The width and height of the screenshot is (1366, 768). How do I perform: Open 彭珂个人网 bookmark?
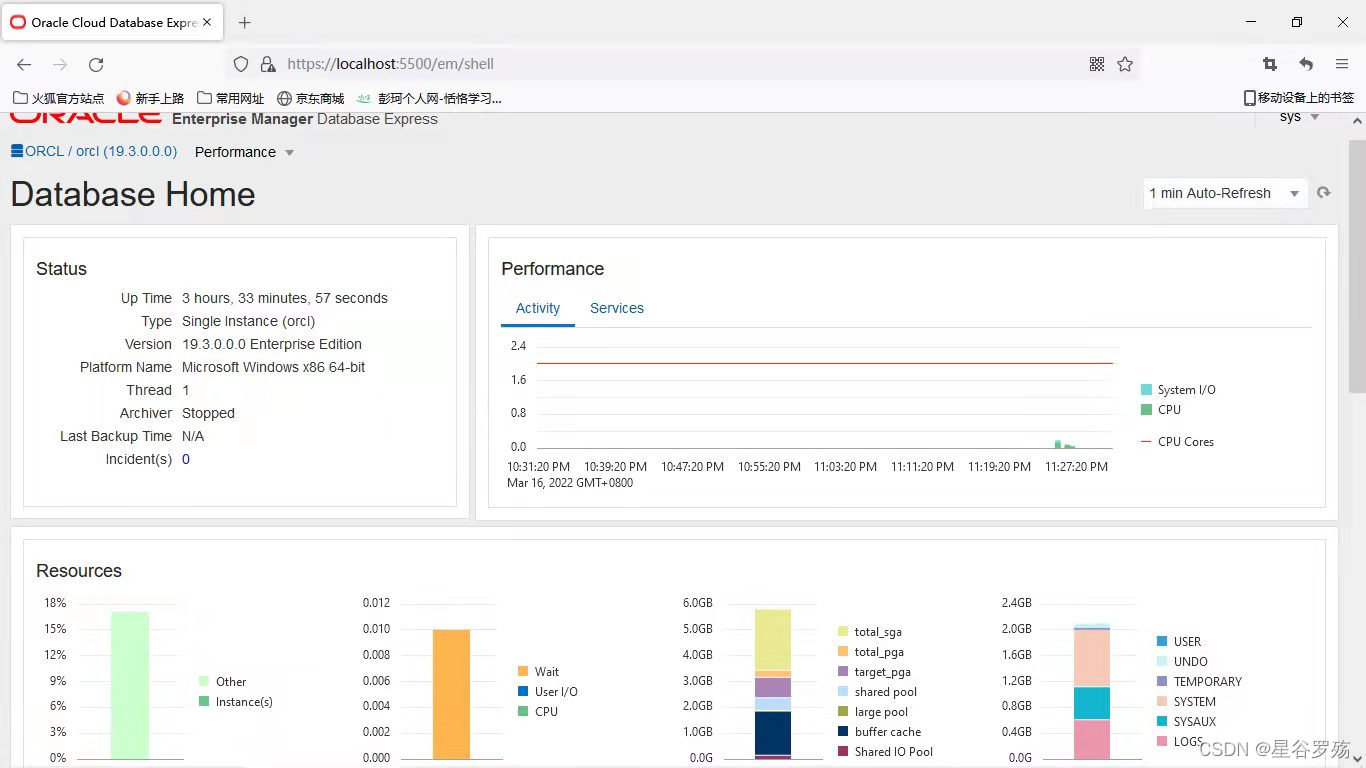coord(429,98)
